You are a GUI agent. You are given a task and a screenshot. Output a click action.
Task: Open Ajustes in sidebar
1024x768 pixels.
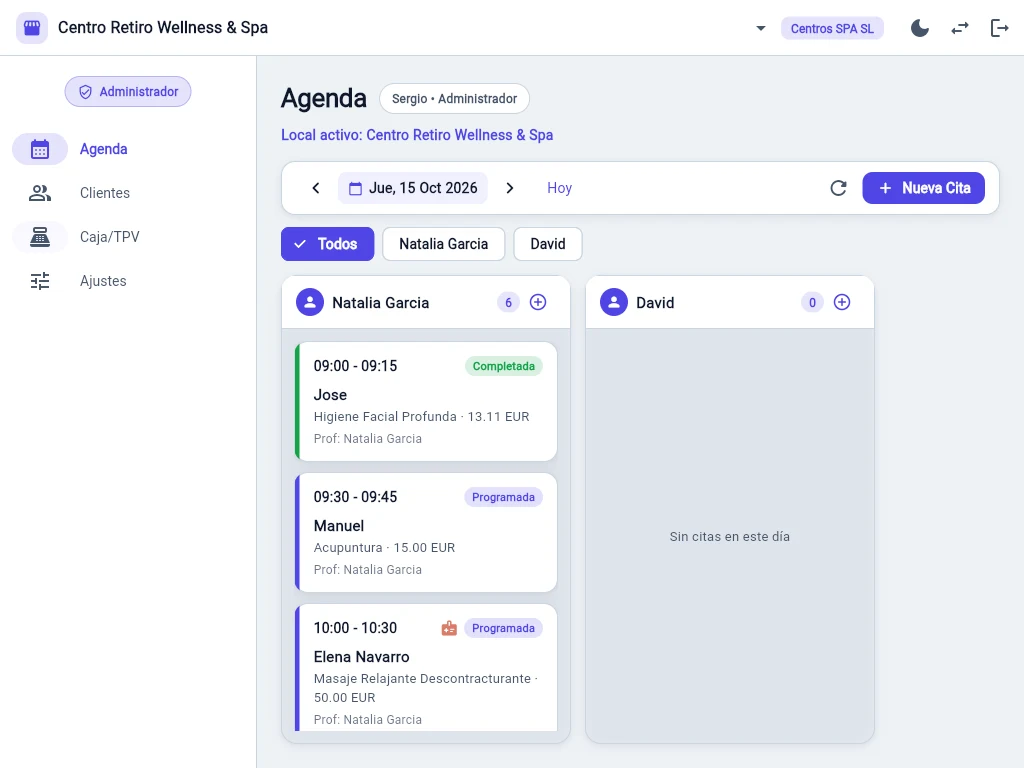click(x=103, y=281)
